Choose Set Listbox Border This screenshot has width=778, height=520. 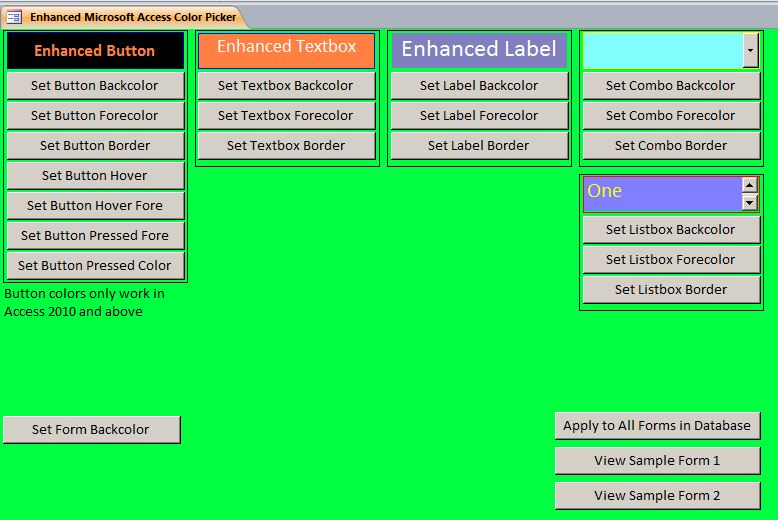click(x=671, y=290)
